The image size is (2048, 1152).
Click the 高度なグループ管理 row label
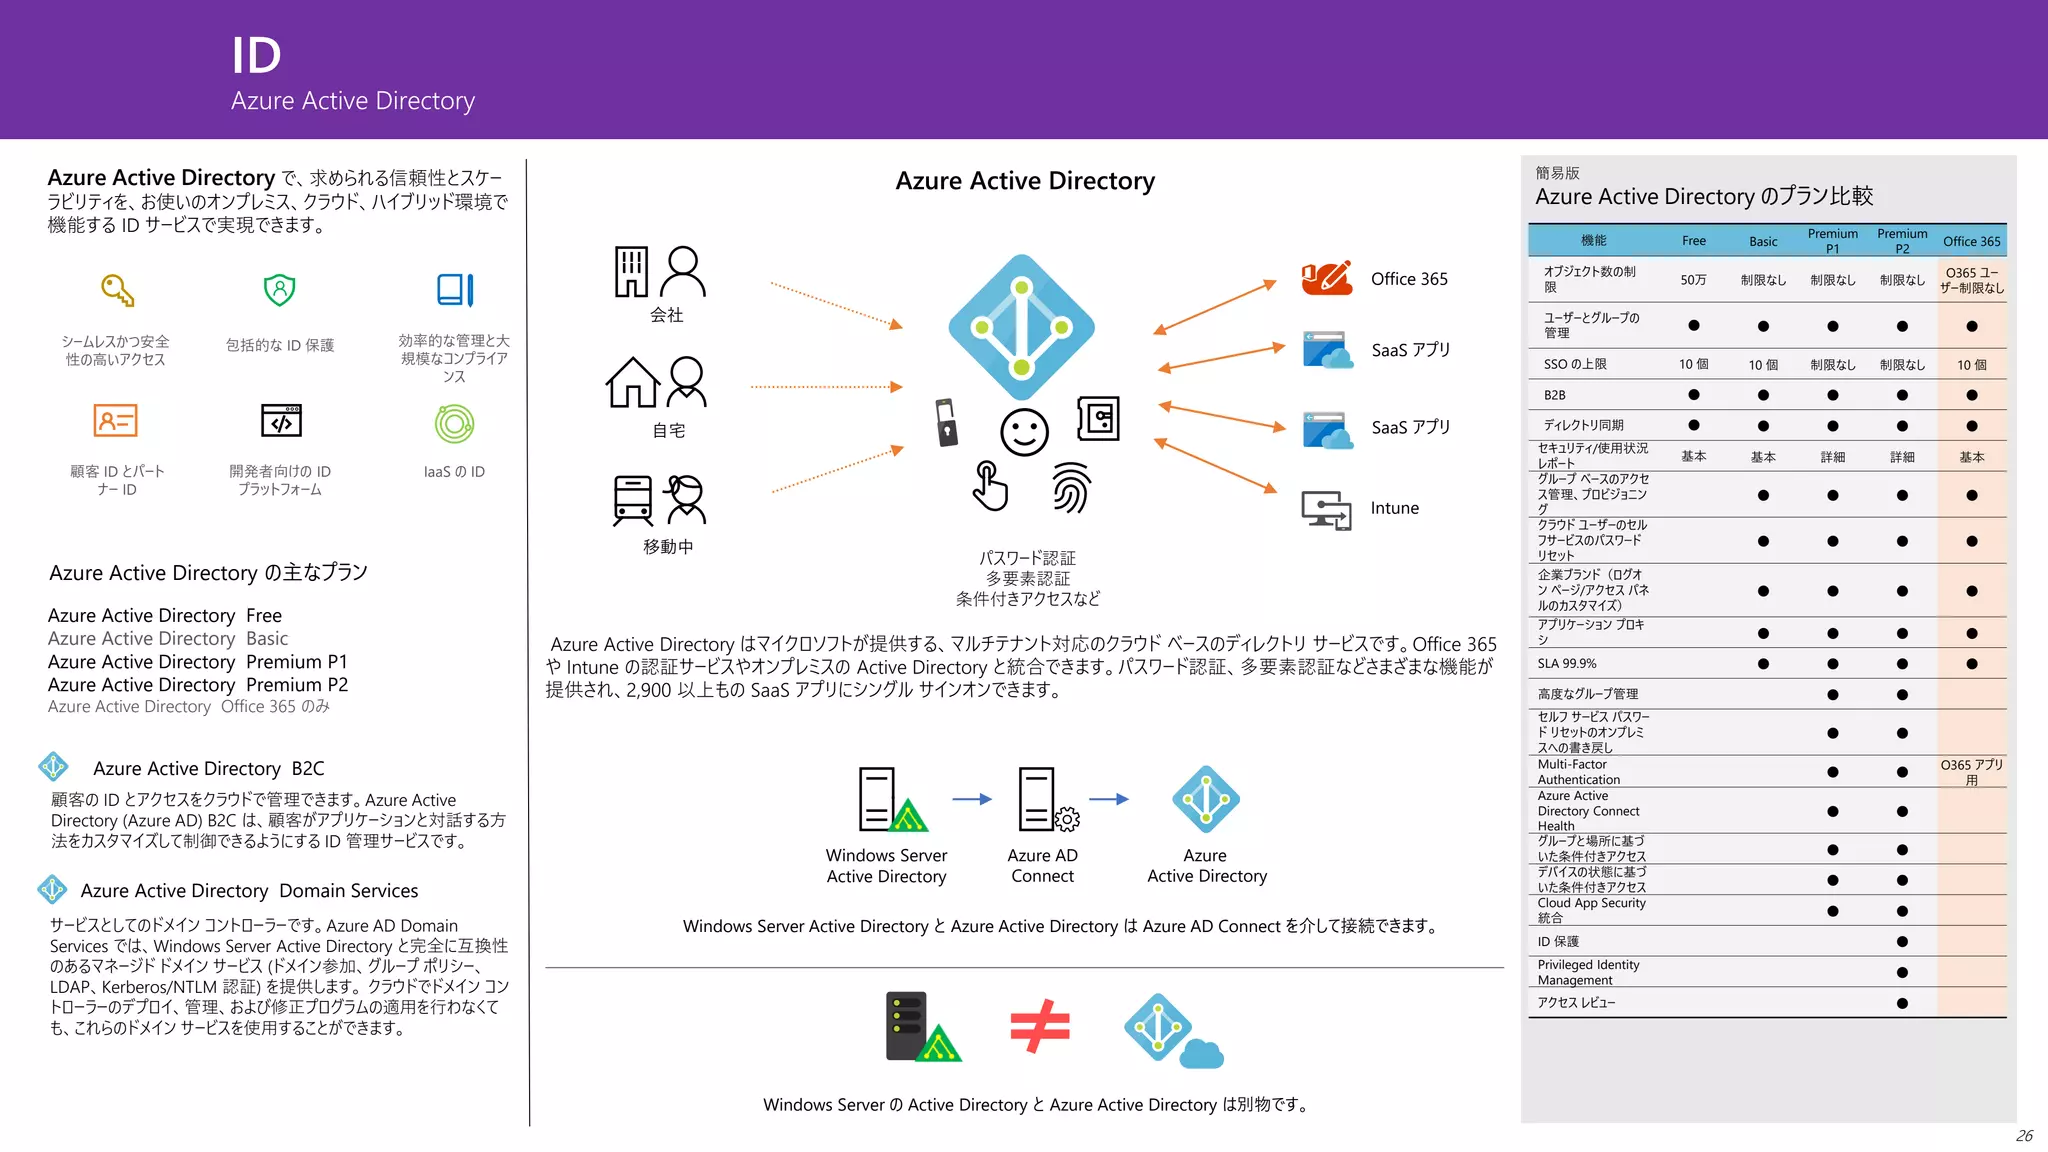click(x=1587, y=693)
